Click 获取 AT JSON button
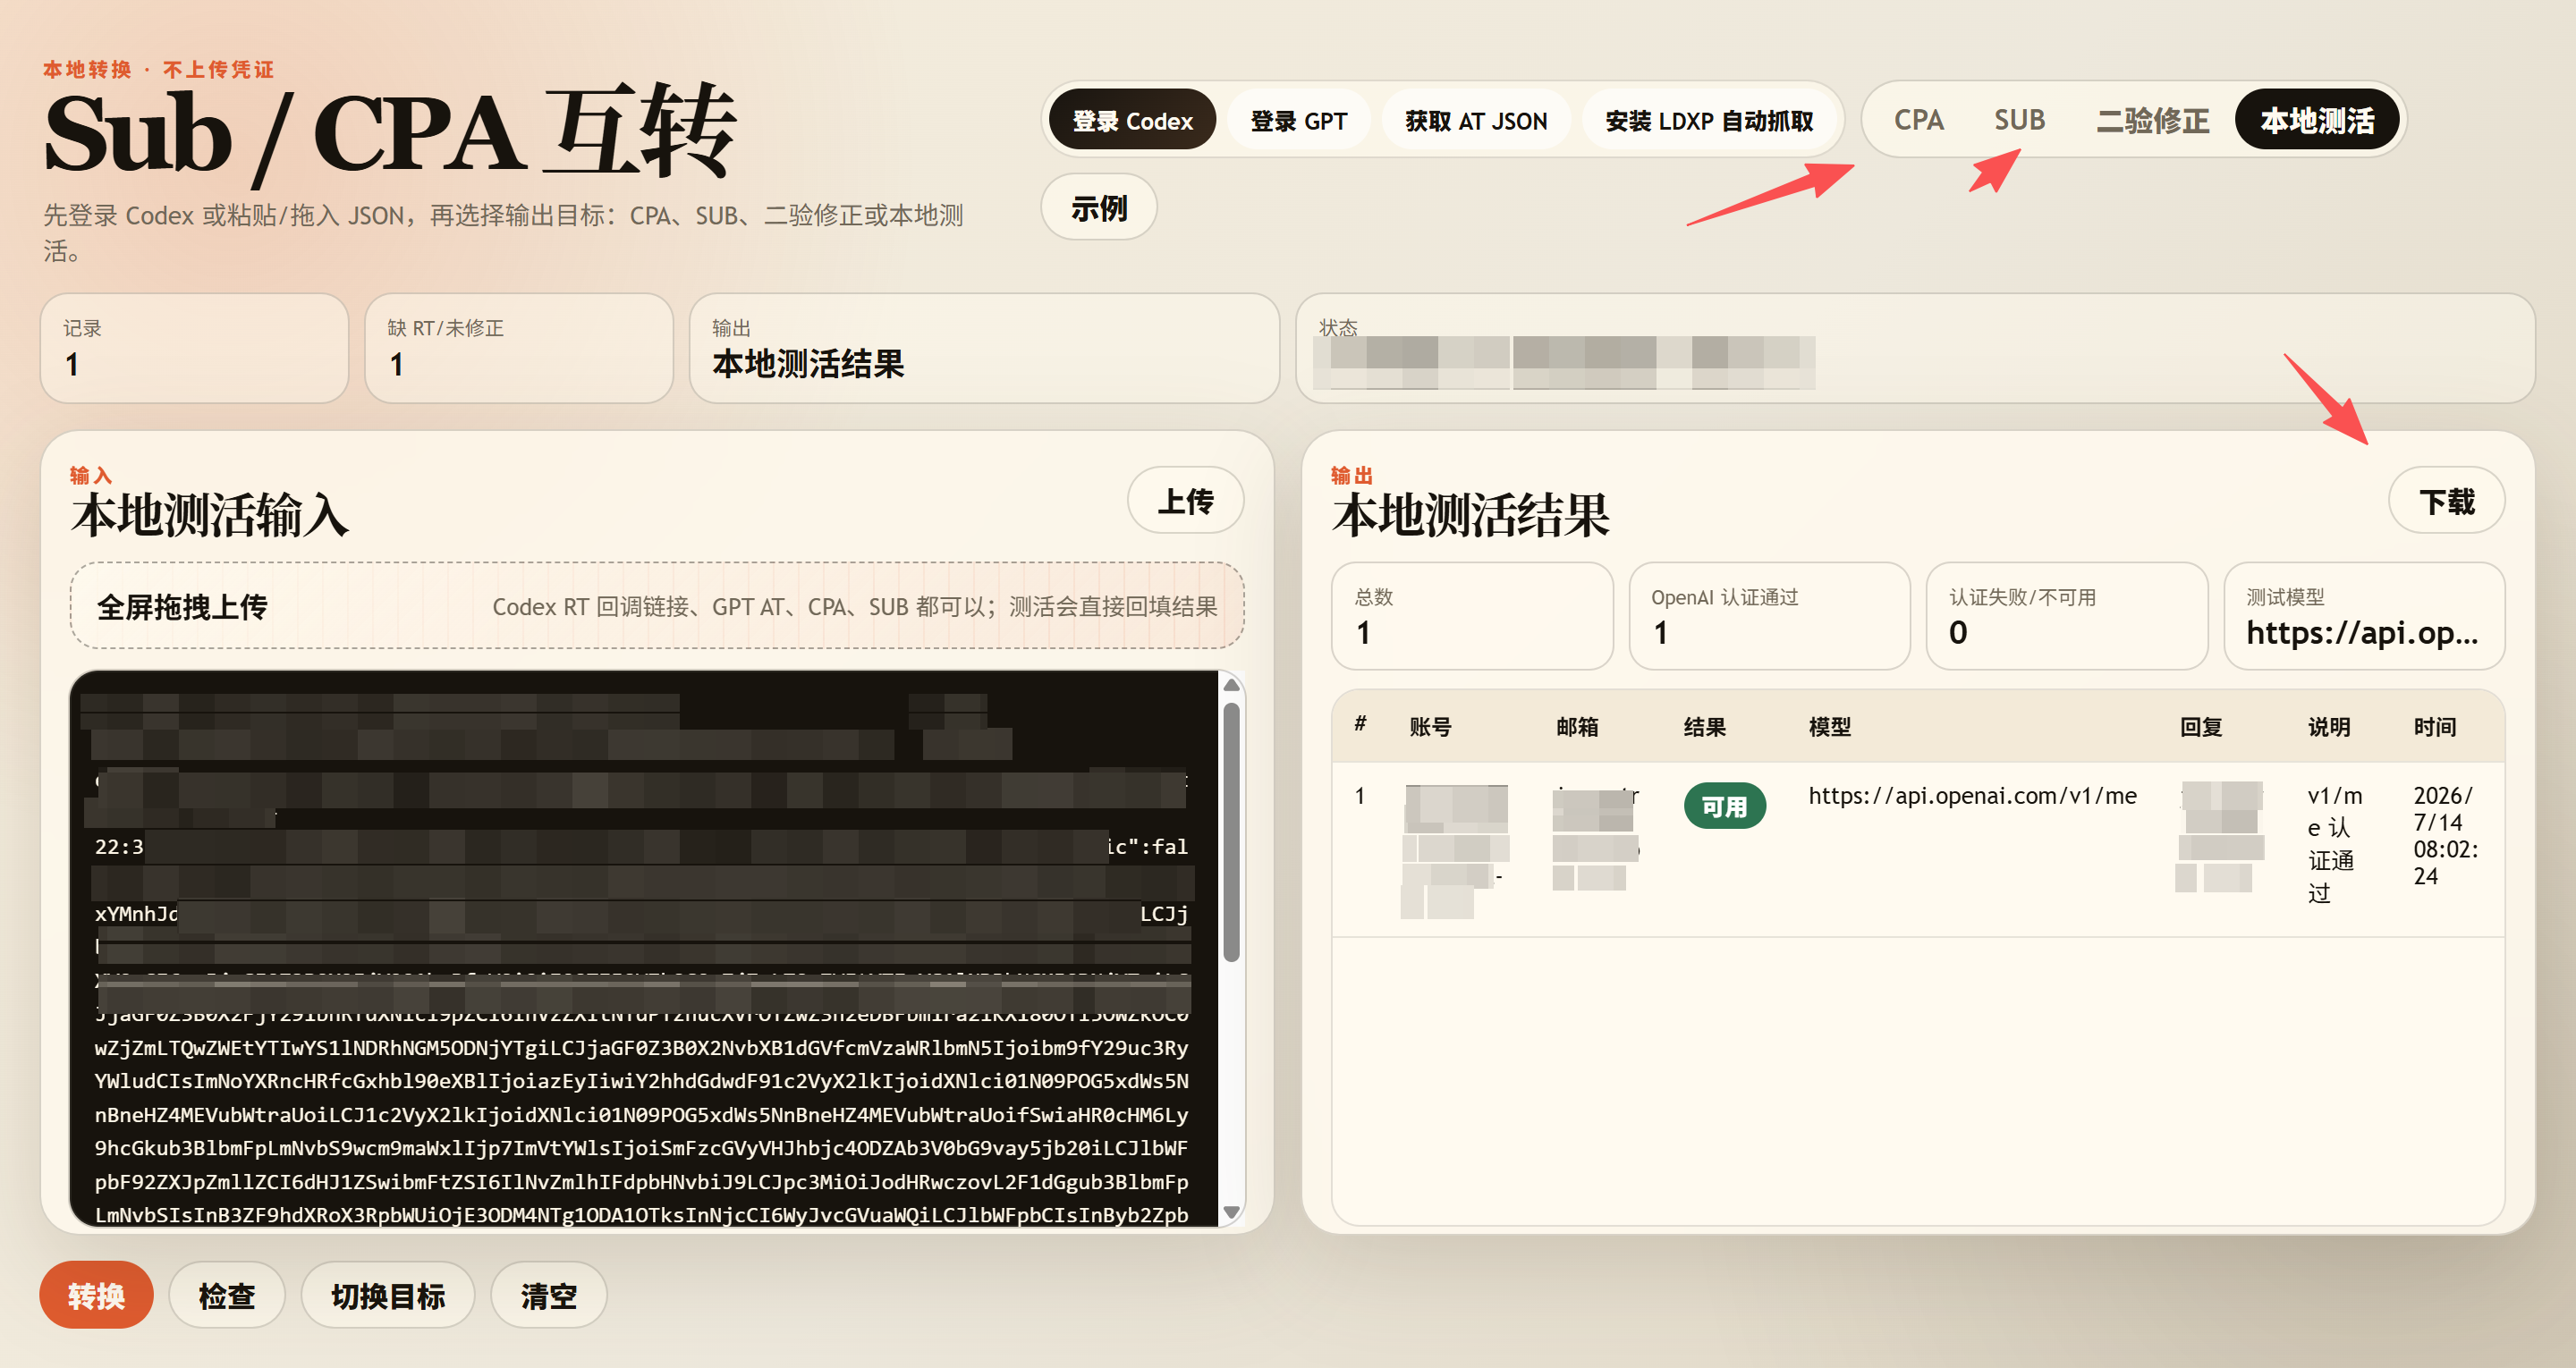The height and width of the screenshot is (1368, 2576). [x=1475, y=120]
